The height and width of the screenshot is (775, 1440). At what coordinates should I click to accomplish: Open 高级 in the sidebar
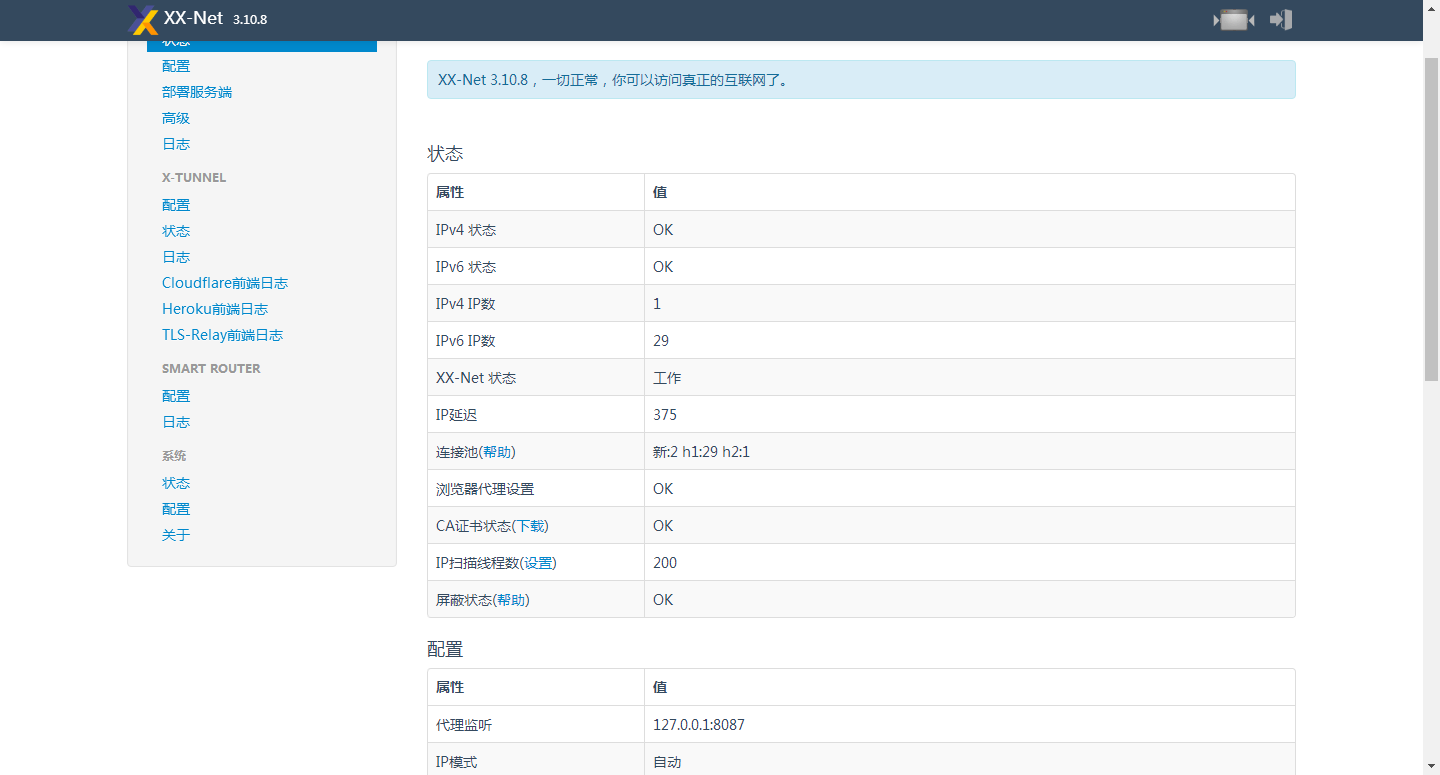click(176, 118)
